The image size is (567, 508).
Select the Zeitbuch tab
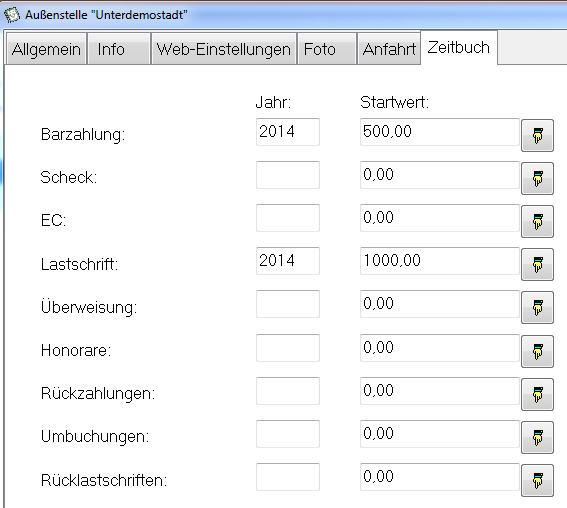coord(459,47)
